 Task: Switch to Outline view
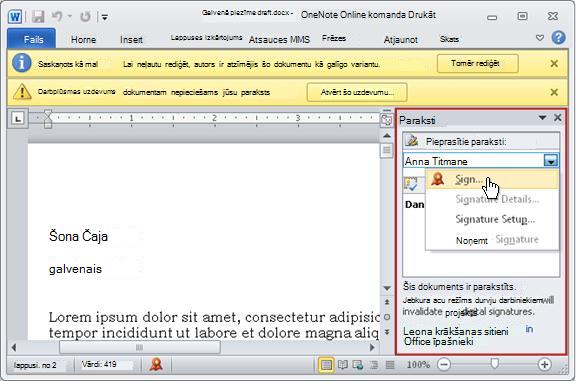pos(374,365)
